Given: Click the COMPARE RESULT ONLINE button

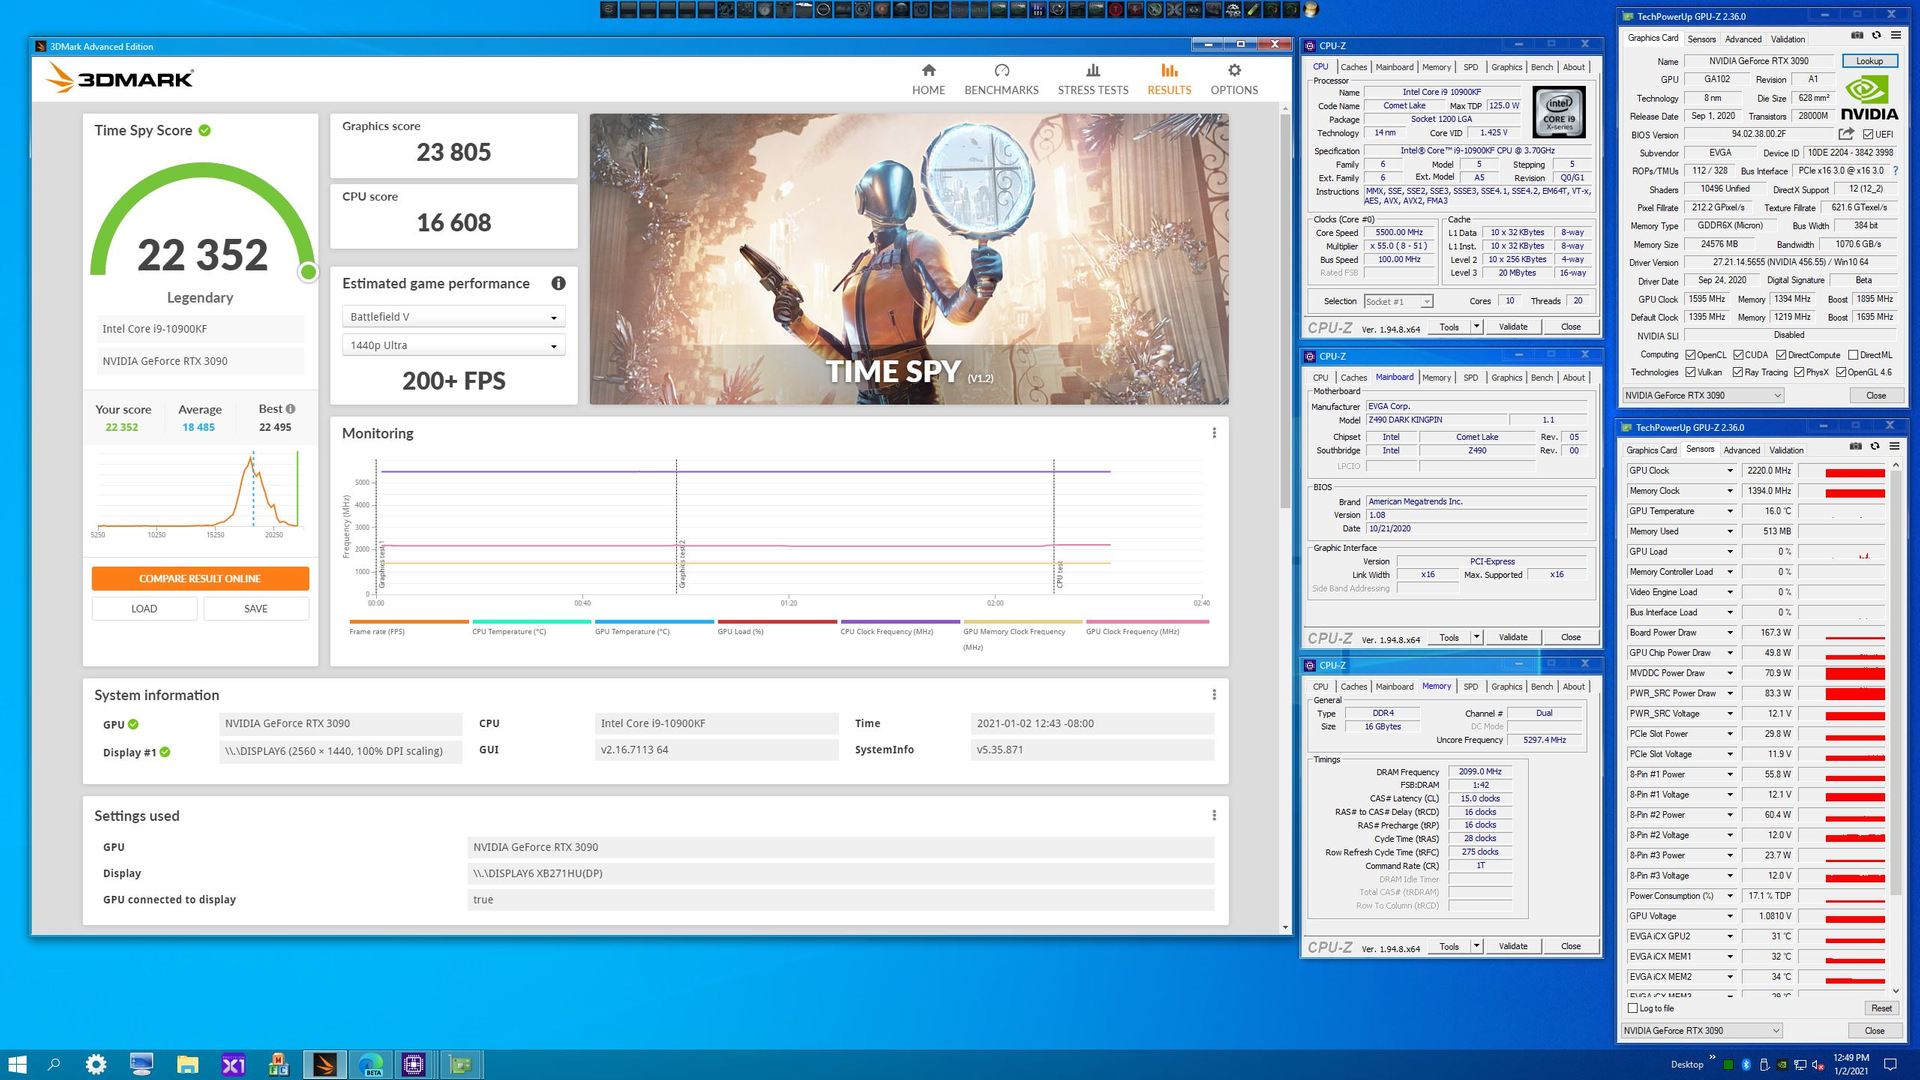Looking at the screenshot, I should (200, 578).
